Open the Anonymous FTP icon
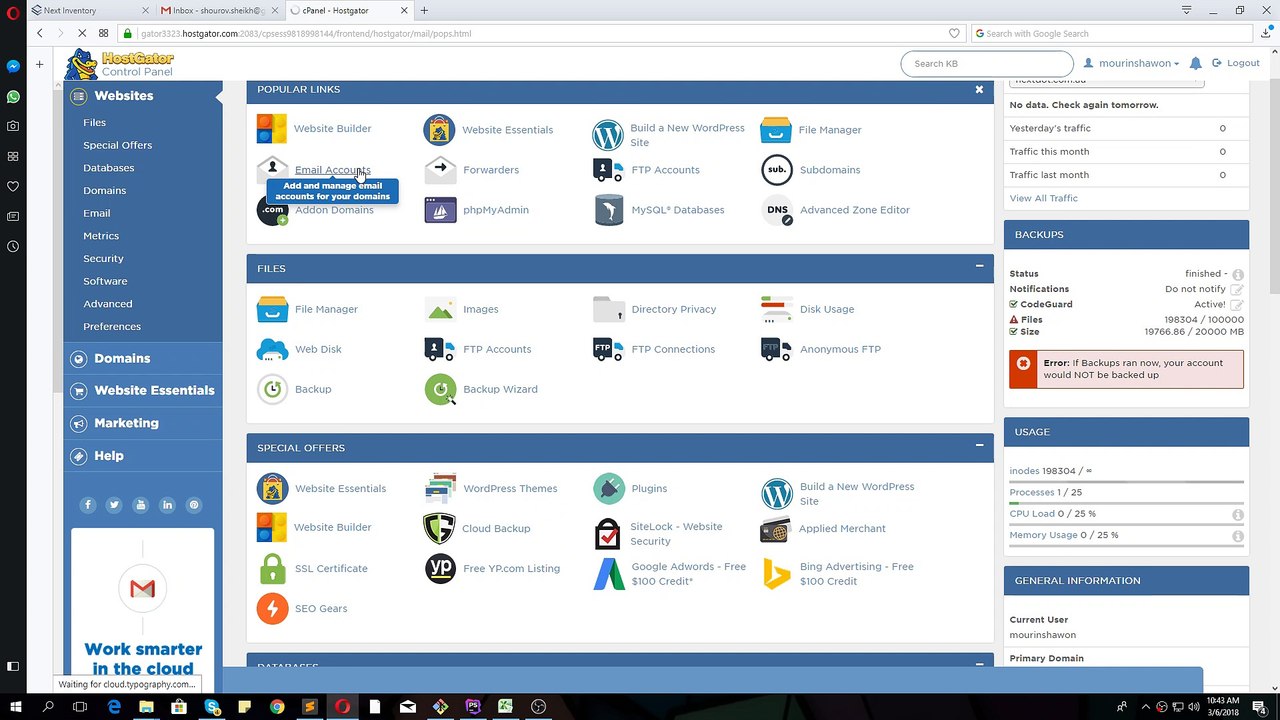 [x=776, y=349]
